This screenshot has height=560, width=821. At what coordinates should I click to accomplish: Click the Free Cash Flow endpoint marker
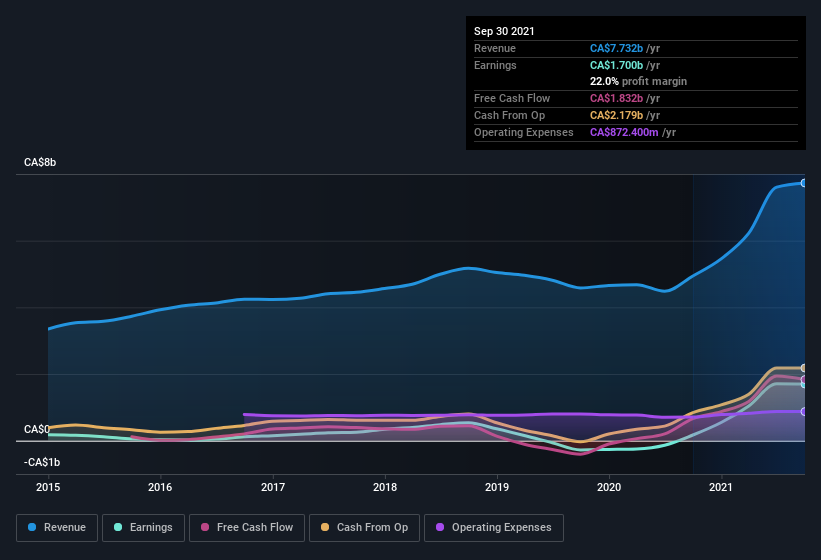click(x=804, y=379)
